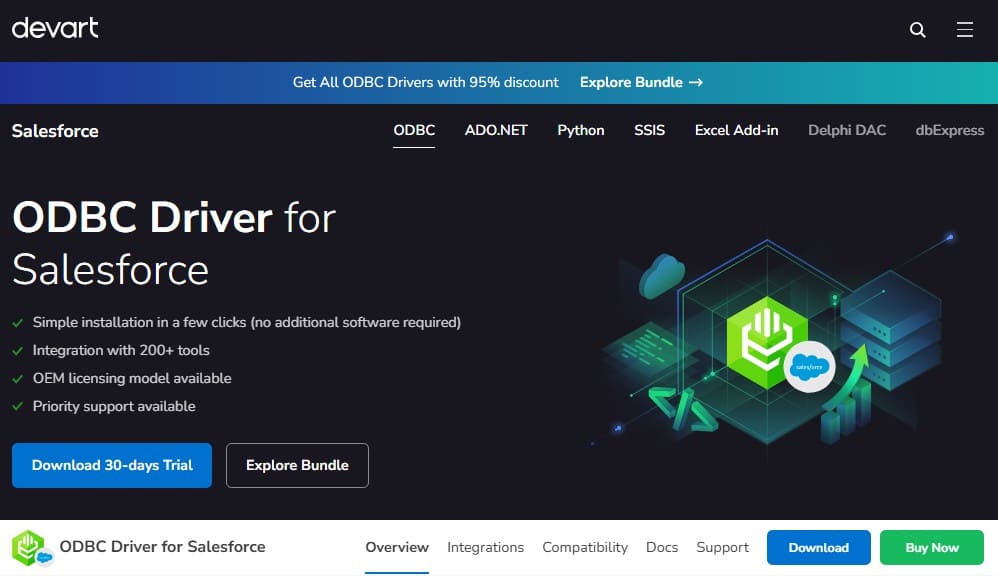
Task: Click the green Buy Now button
Action: tap(932, 547)
